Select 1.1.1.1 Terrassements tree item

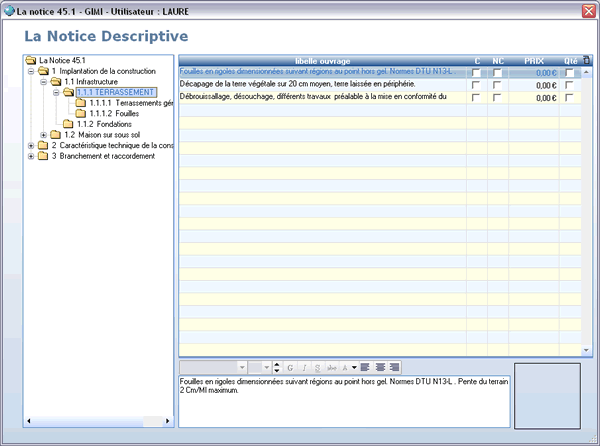tap(131, 103)
